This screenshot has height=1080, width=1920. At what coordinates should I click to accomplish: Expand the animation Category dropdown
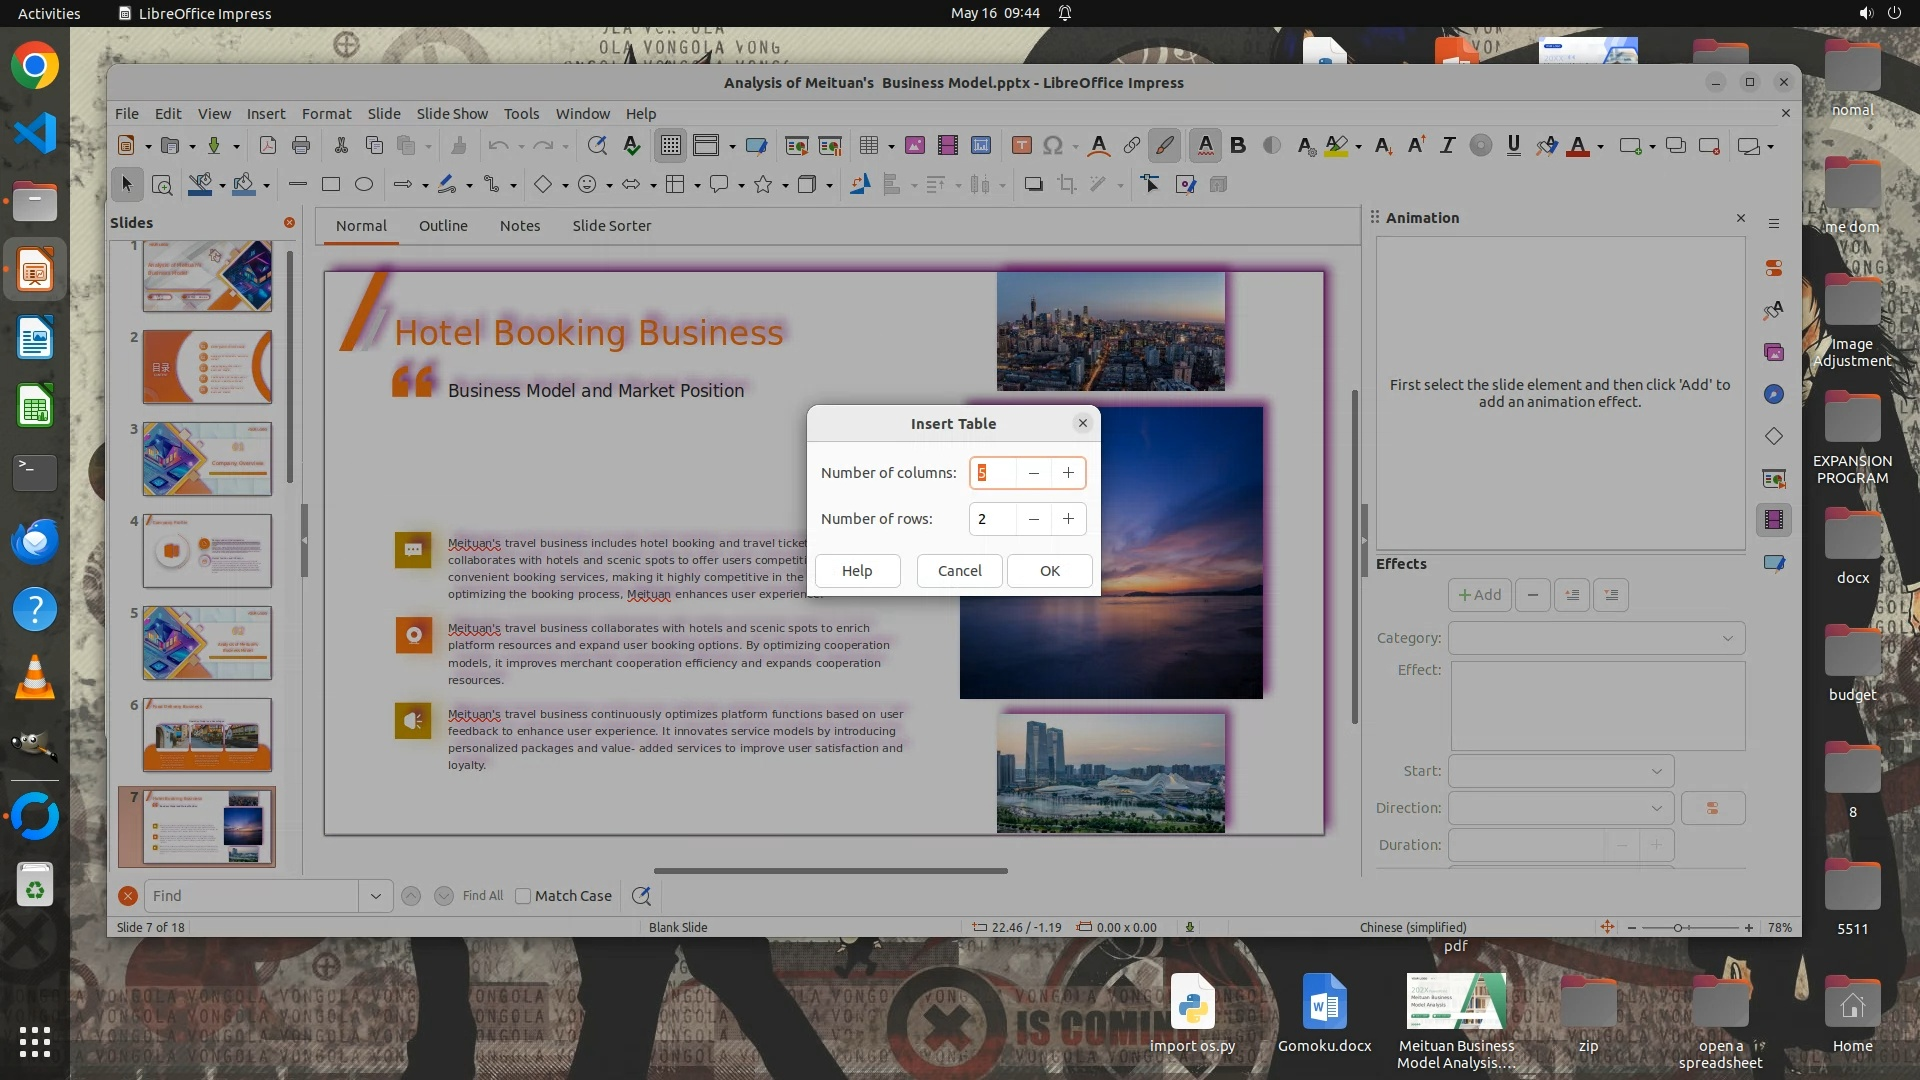(1596, 638)
